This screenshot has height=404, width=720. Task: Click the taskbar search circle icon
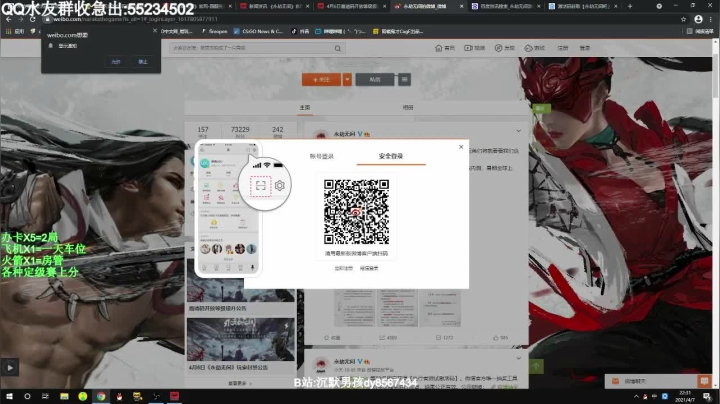coord(27,396)
